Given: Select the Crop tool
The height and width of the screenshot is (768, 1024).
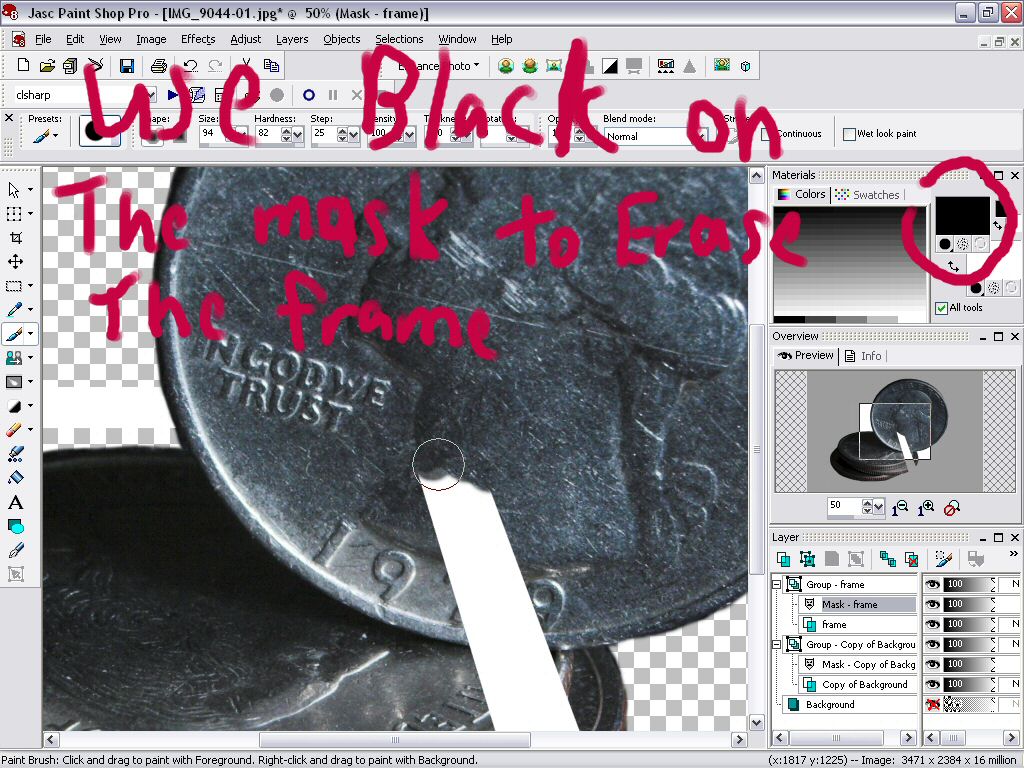Looking at the screenshot, I should [x=16, y=238].
